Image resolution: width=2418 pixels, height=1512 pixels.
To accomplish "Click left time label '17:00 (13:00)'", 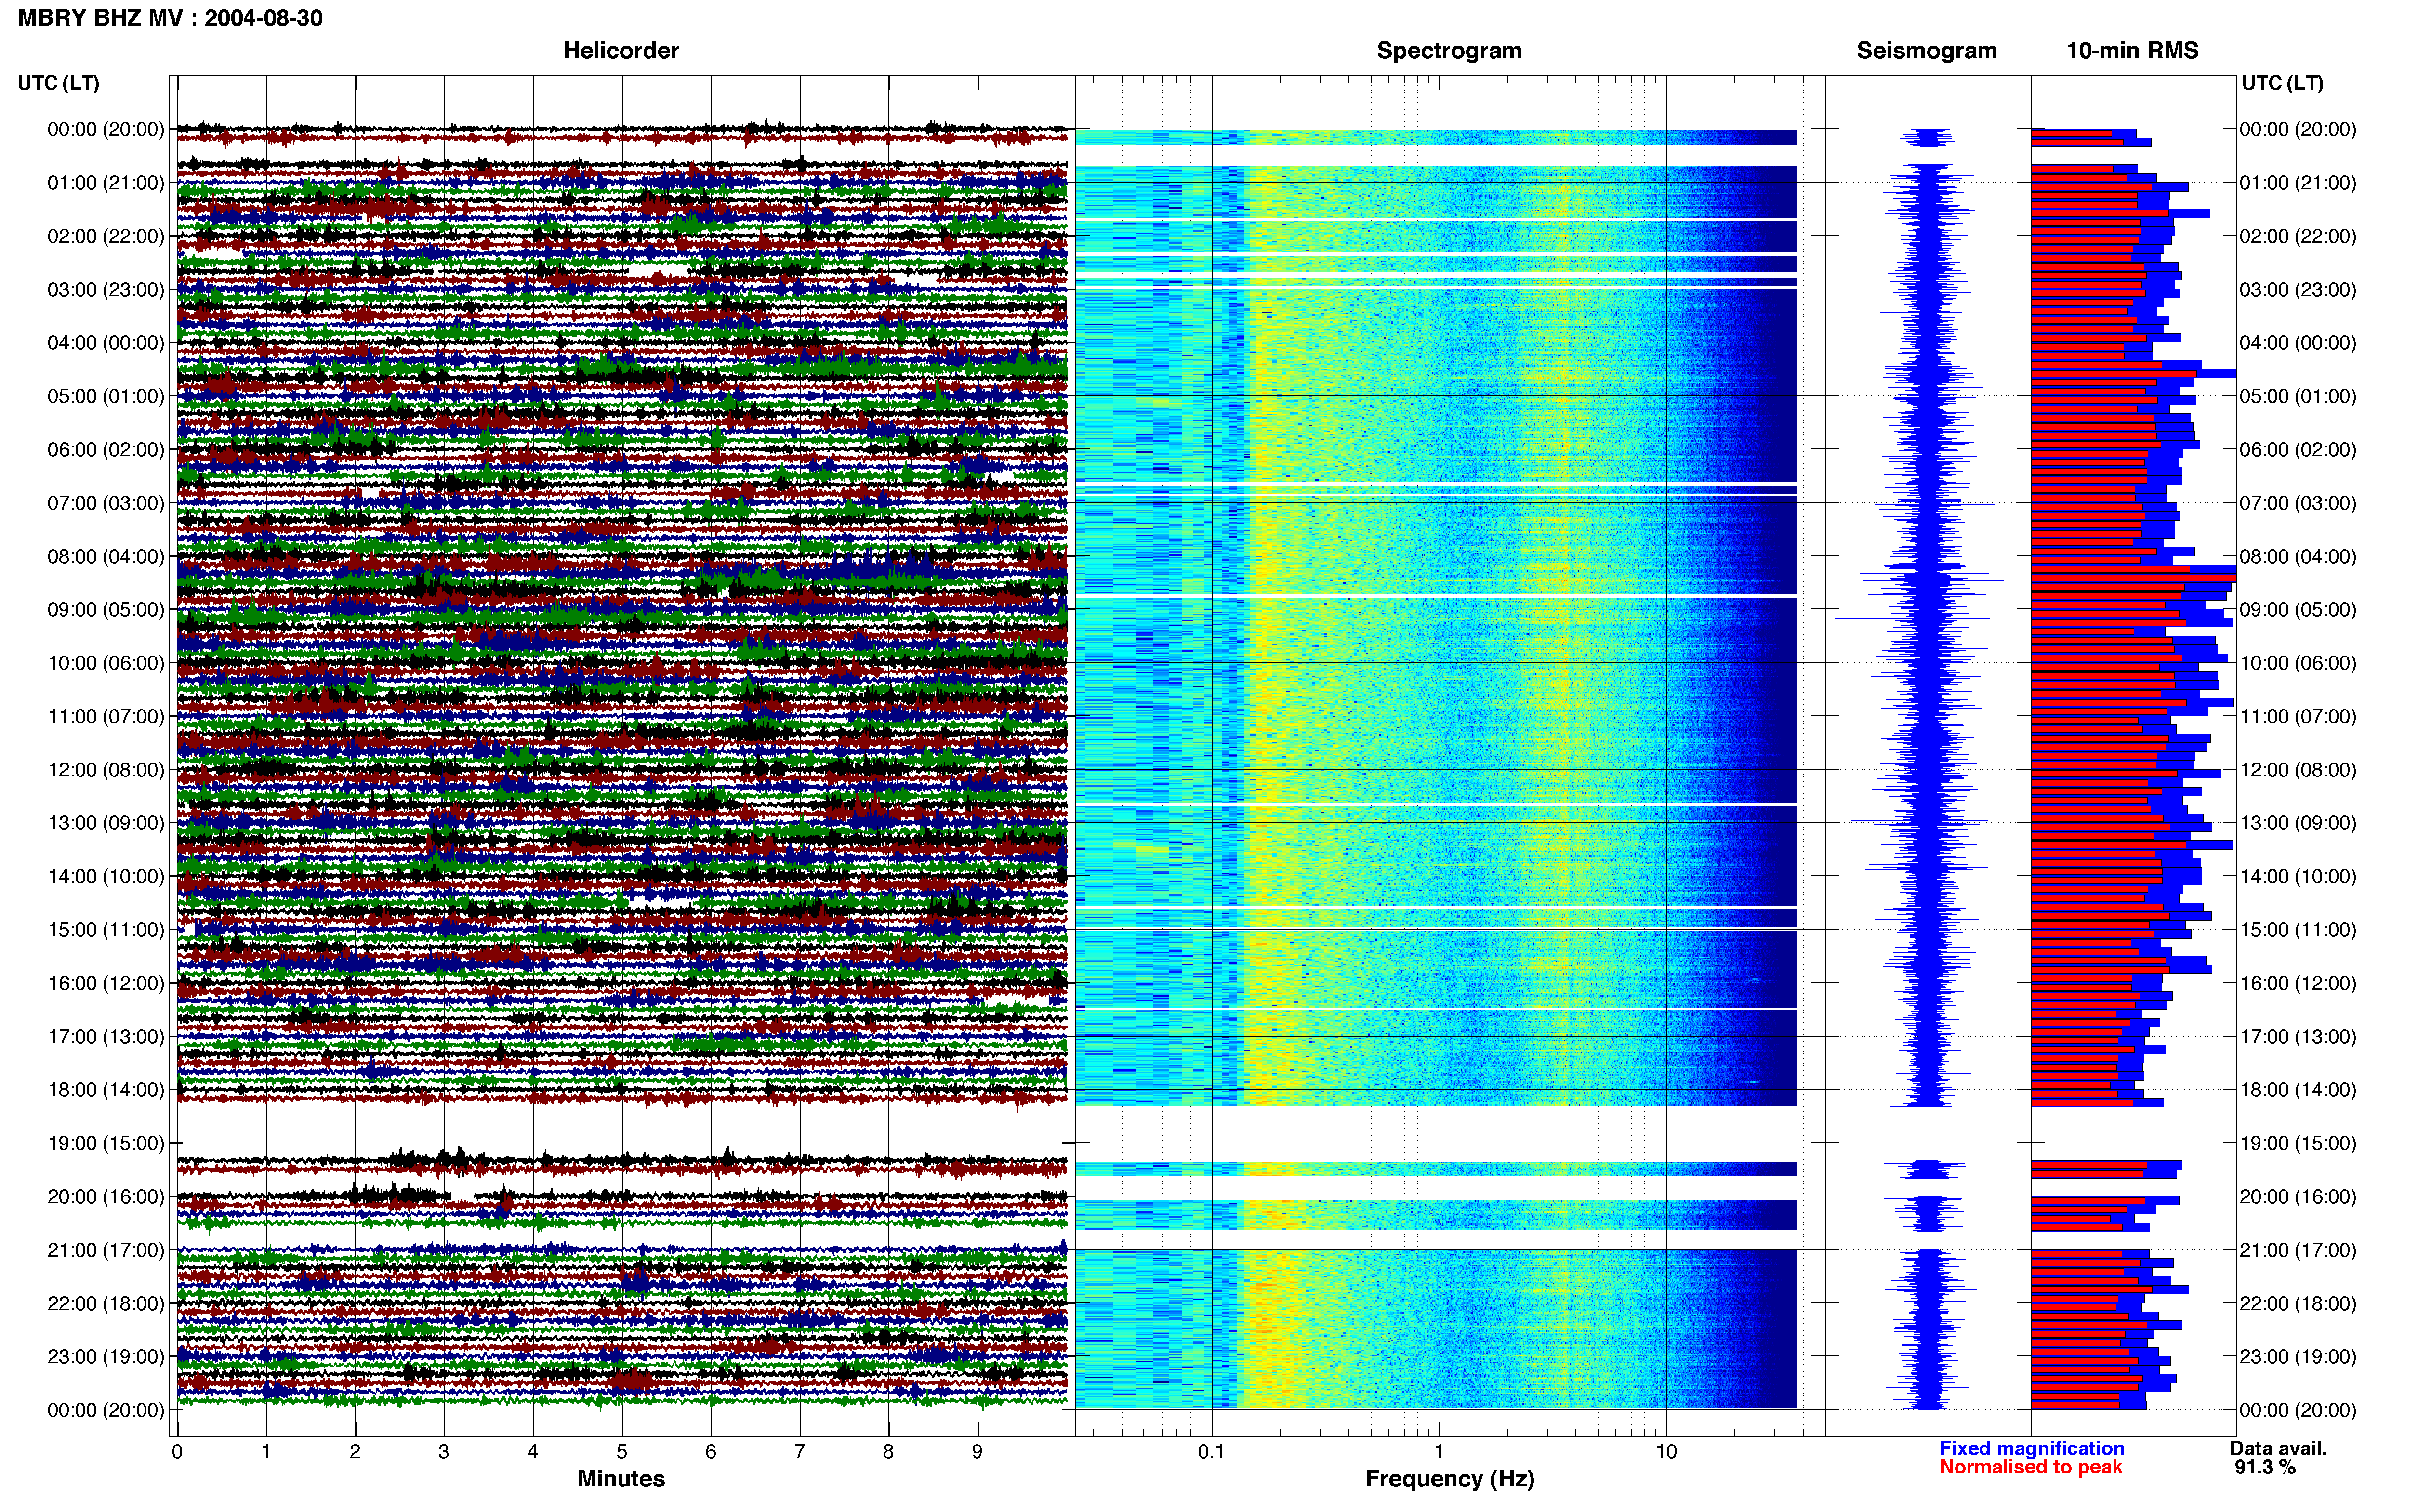I will pos(106,1036).
